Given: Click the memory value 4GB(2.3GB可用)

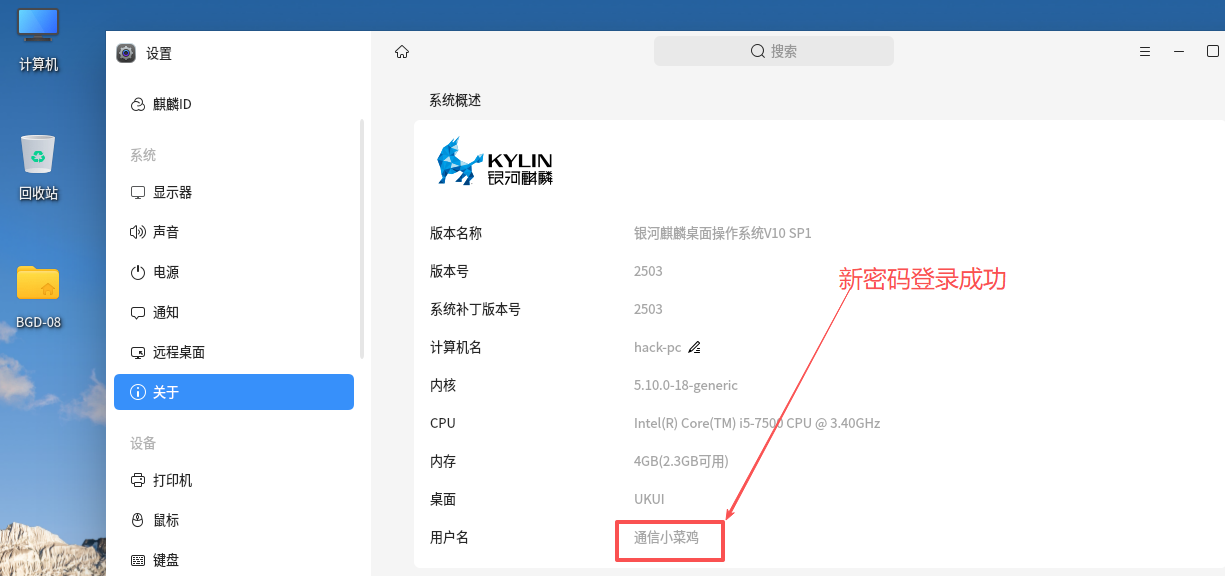Looking at the screenshot, I should click(x=681, y=461).
